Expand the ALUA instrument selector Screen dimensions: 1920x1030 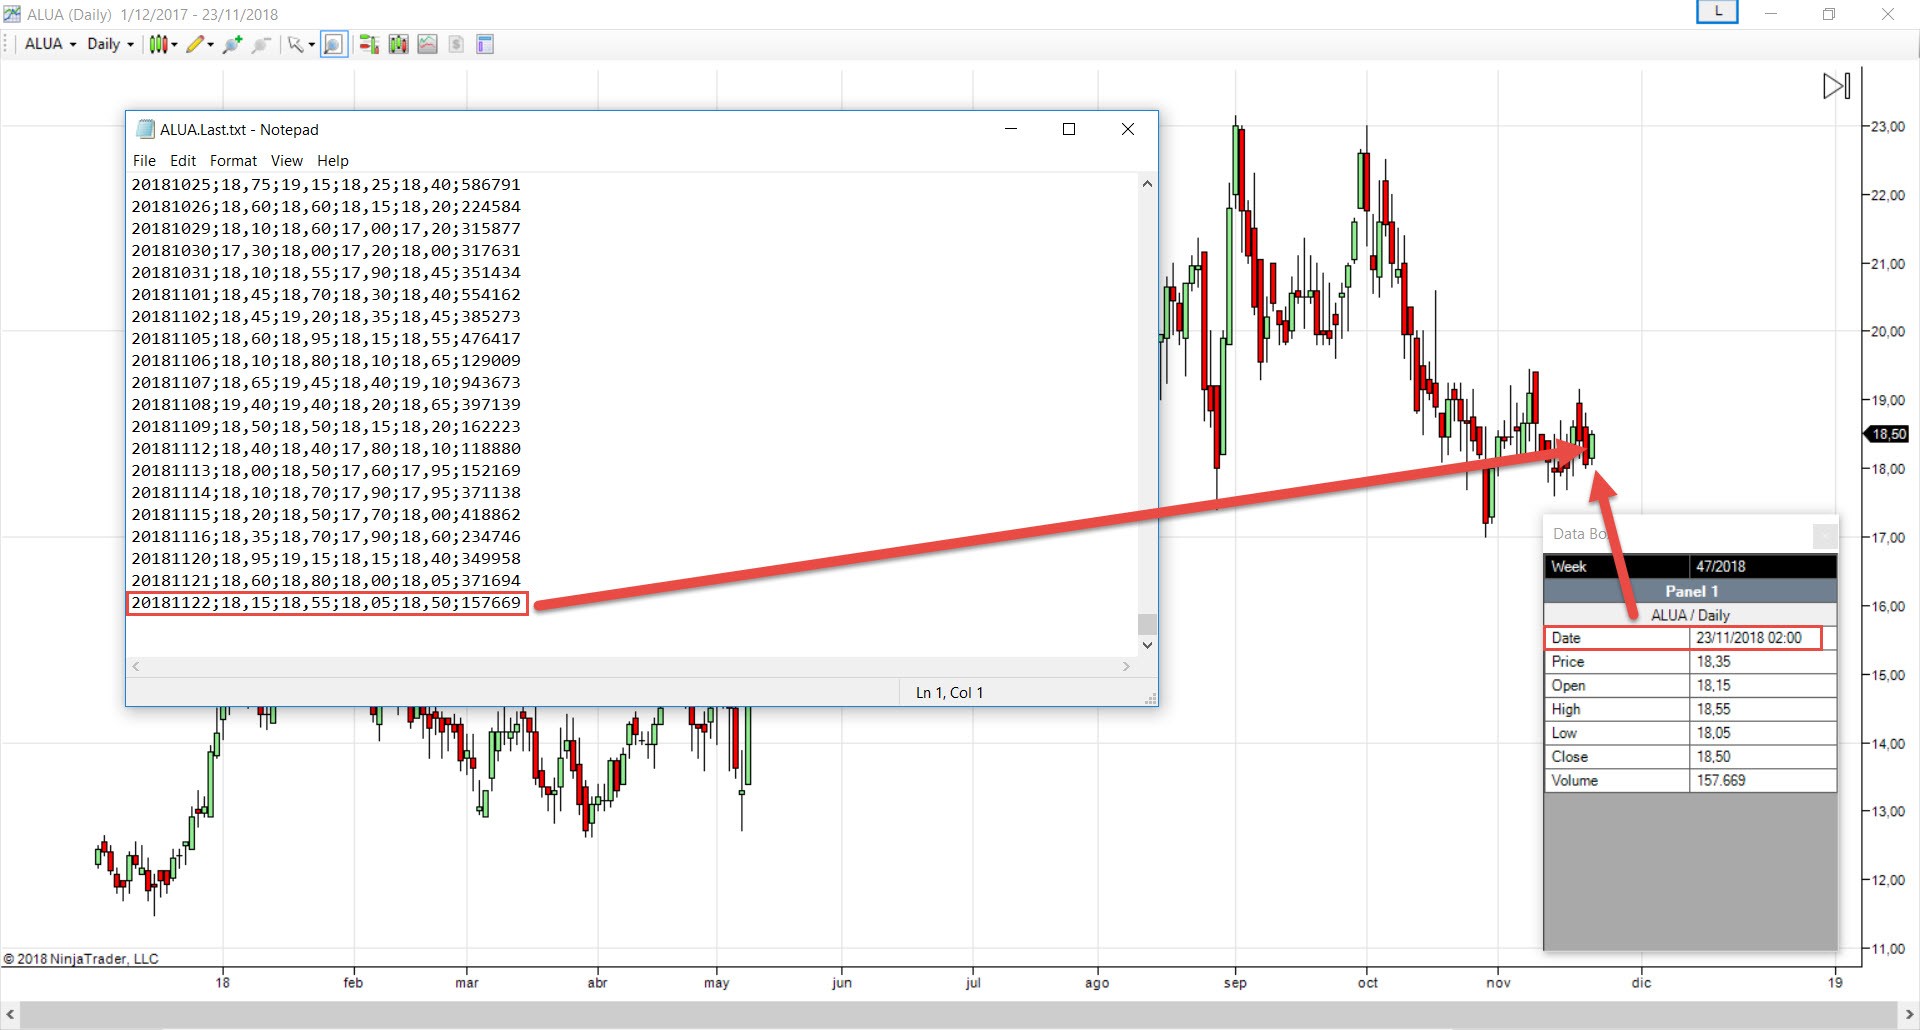click(50, 44)
